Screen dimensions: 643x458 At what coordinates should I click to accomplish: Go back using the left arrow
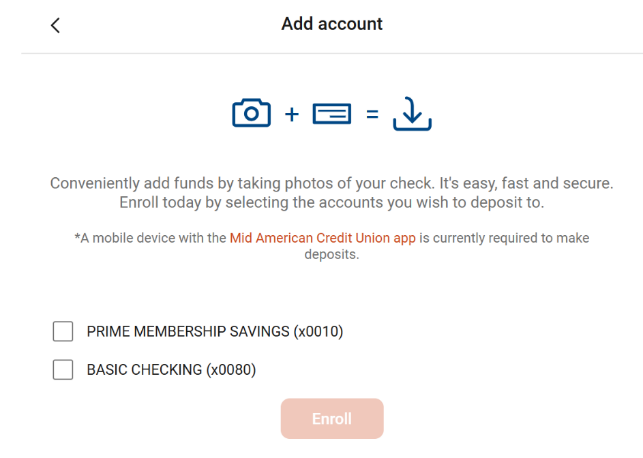[55, 25]
